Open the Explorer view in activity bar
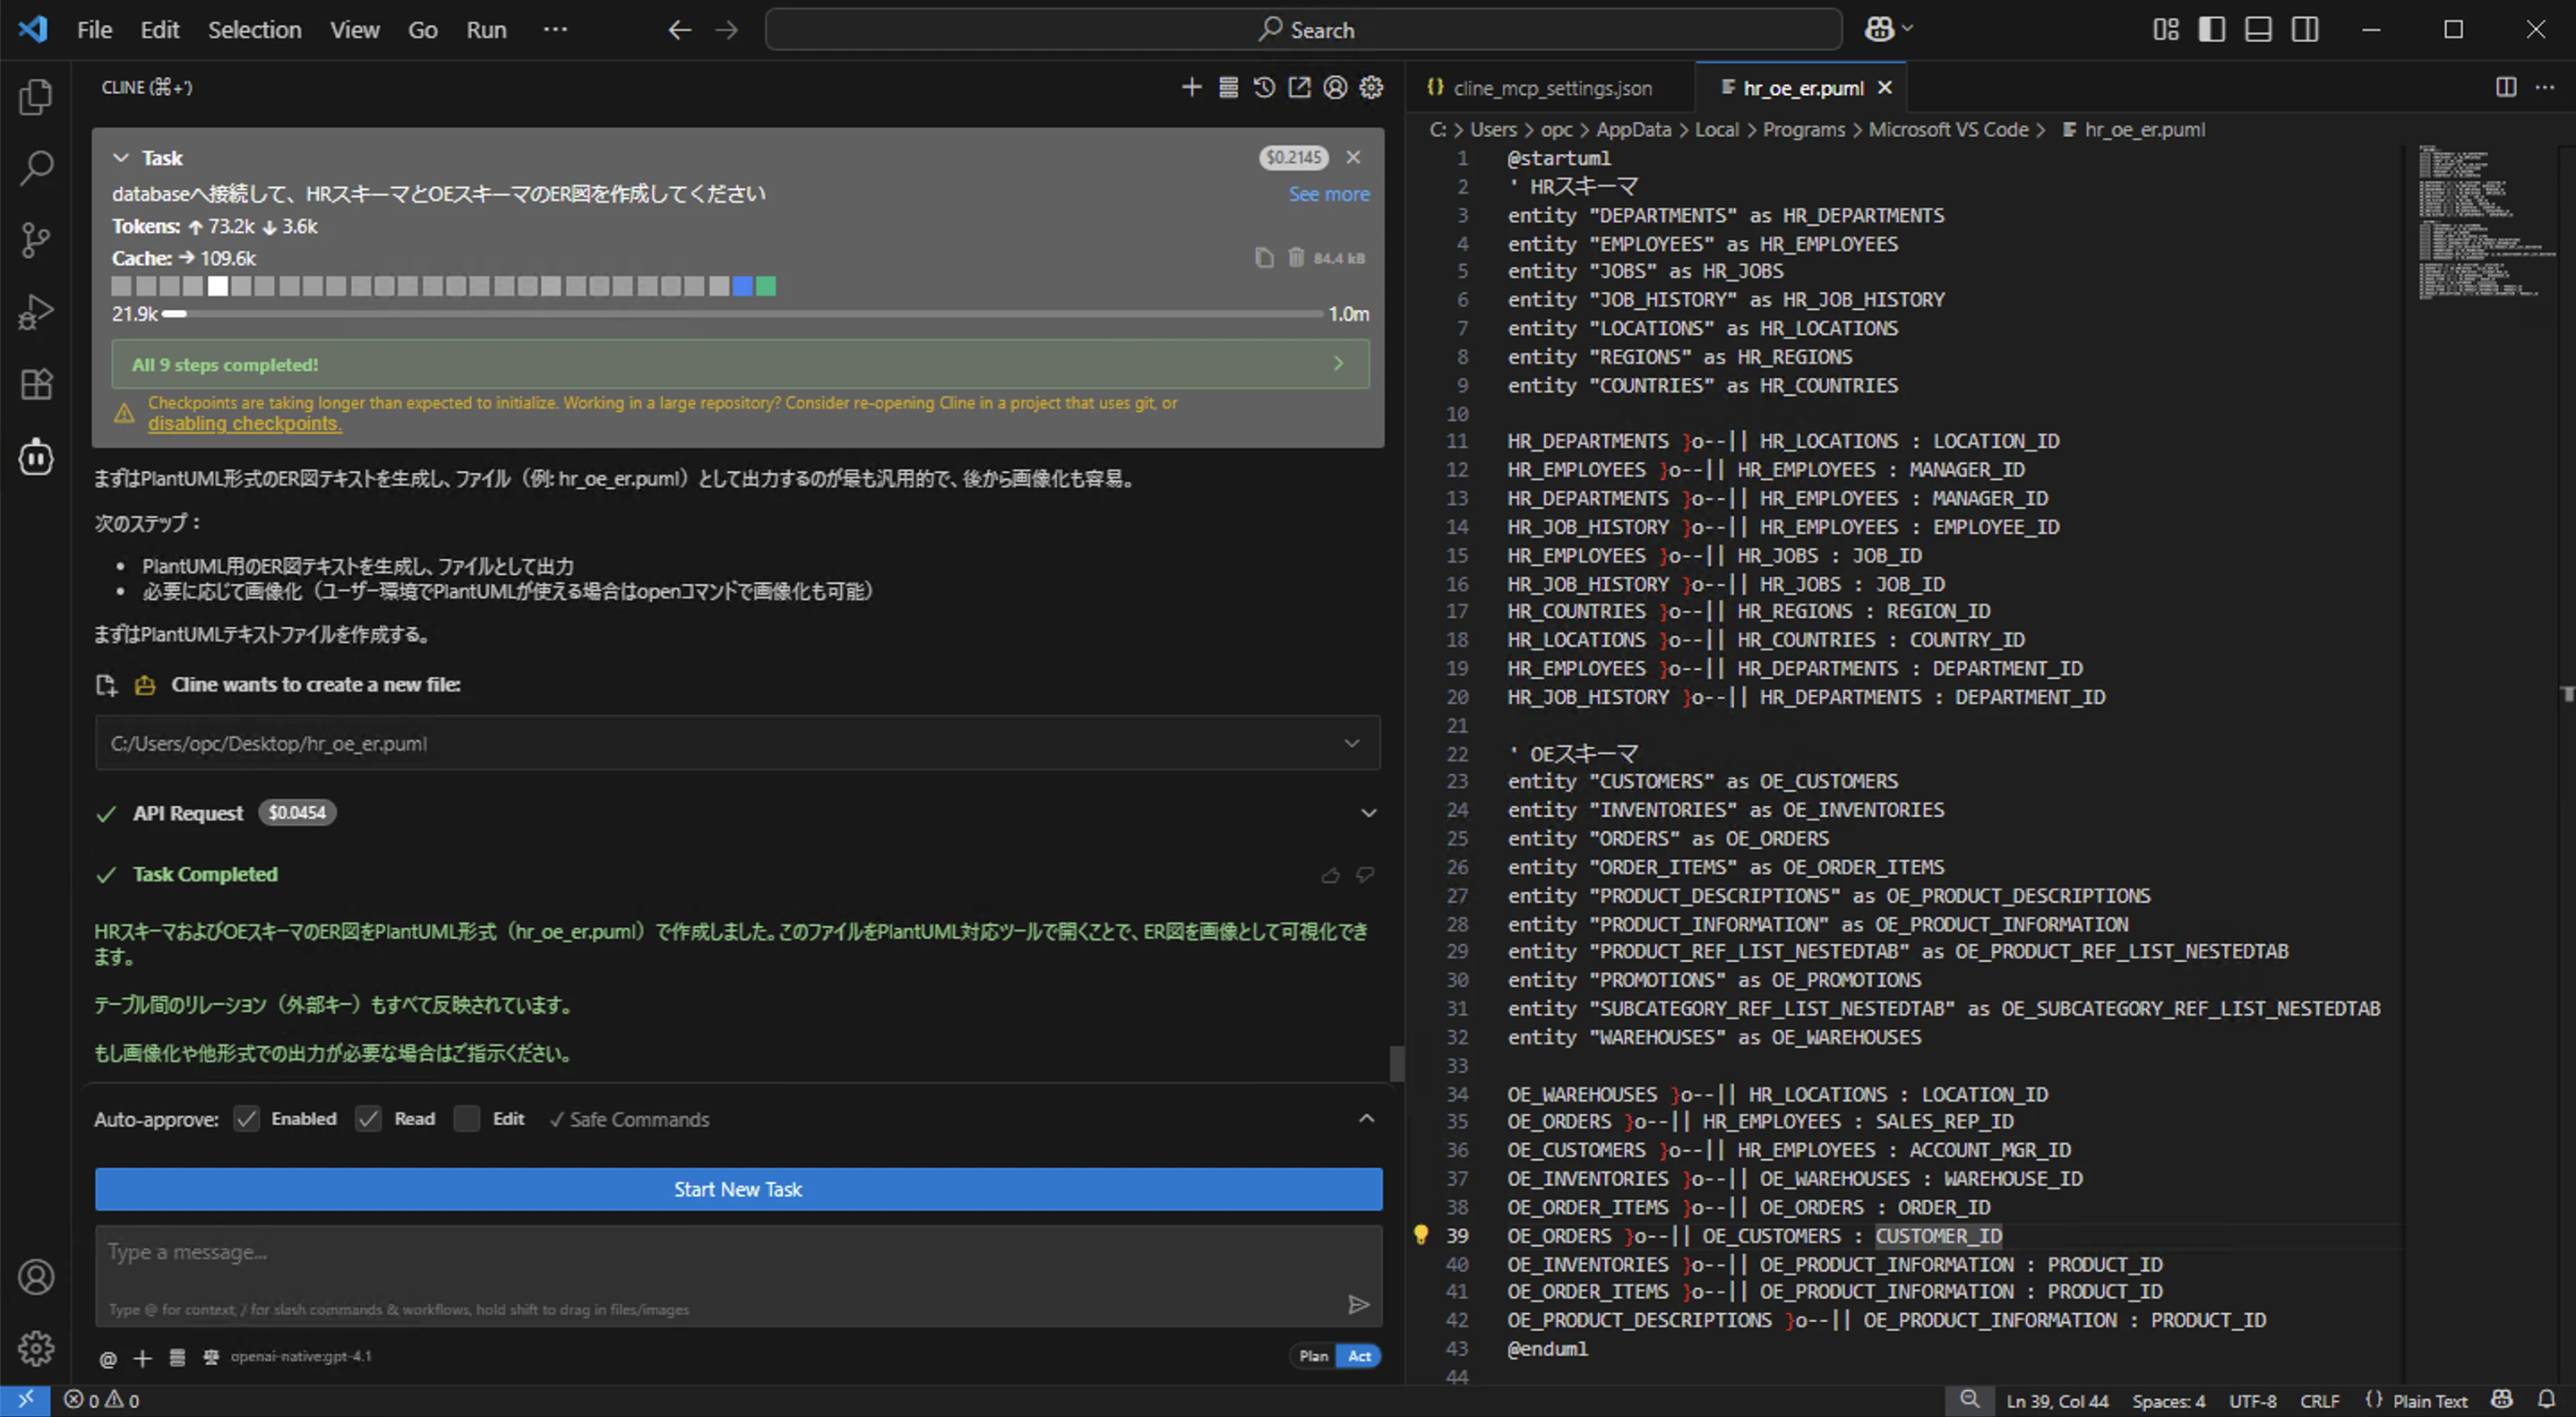 (x=36, y=97)
